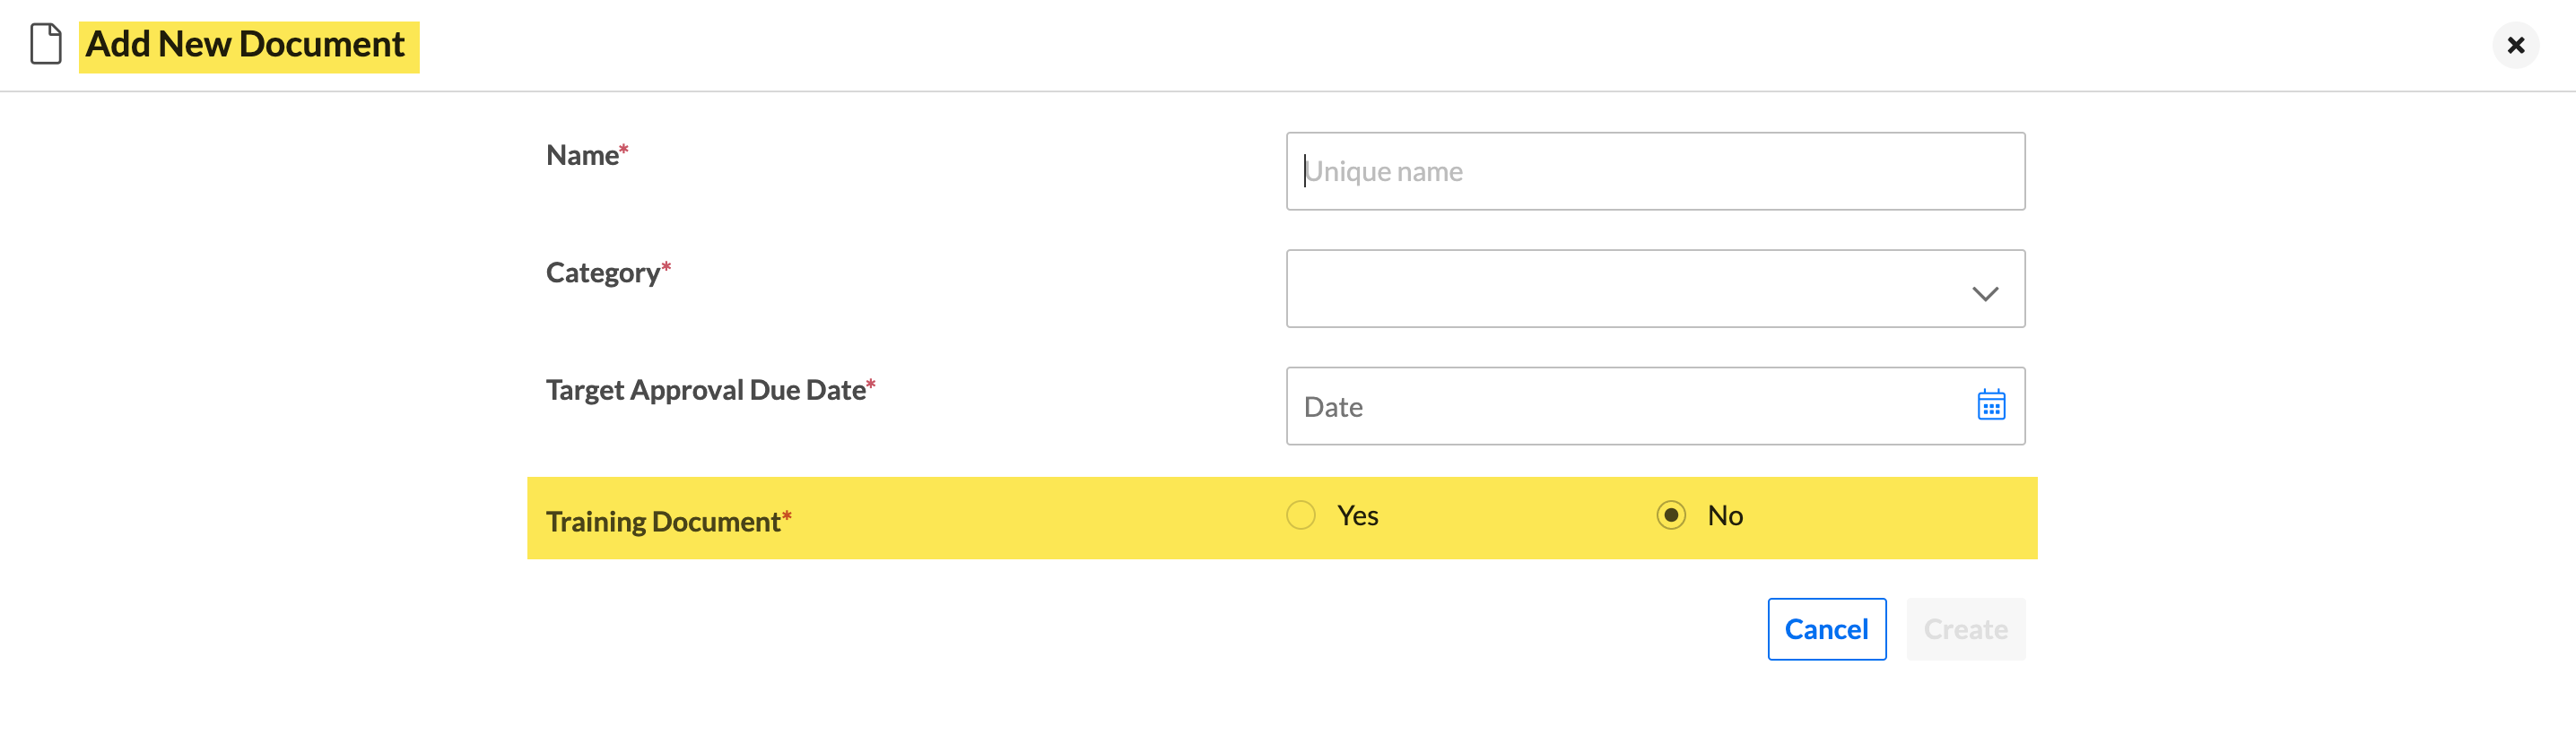Image resolution: width=2576 pixels, height=735 pixels.
Task: Click the red asterisk beside Training Document
Action: click(787, 516)
